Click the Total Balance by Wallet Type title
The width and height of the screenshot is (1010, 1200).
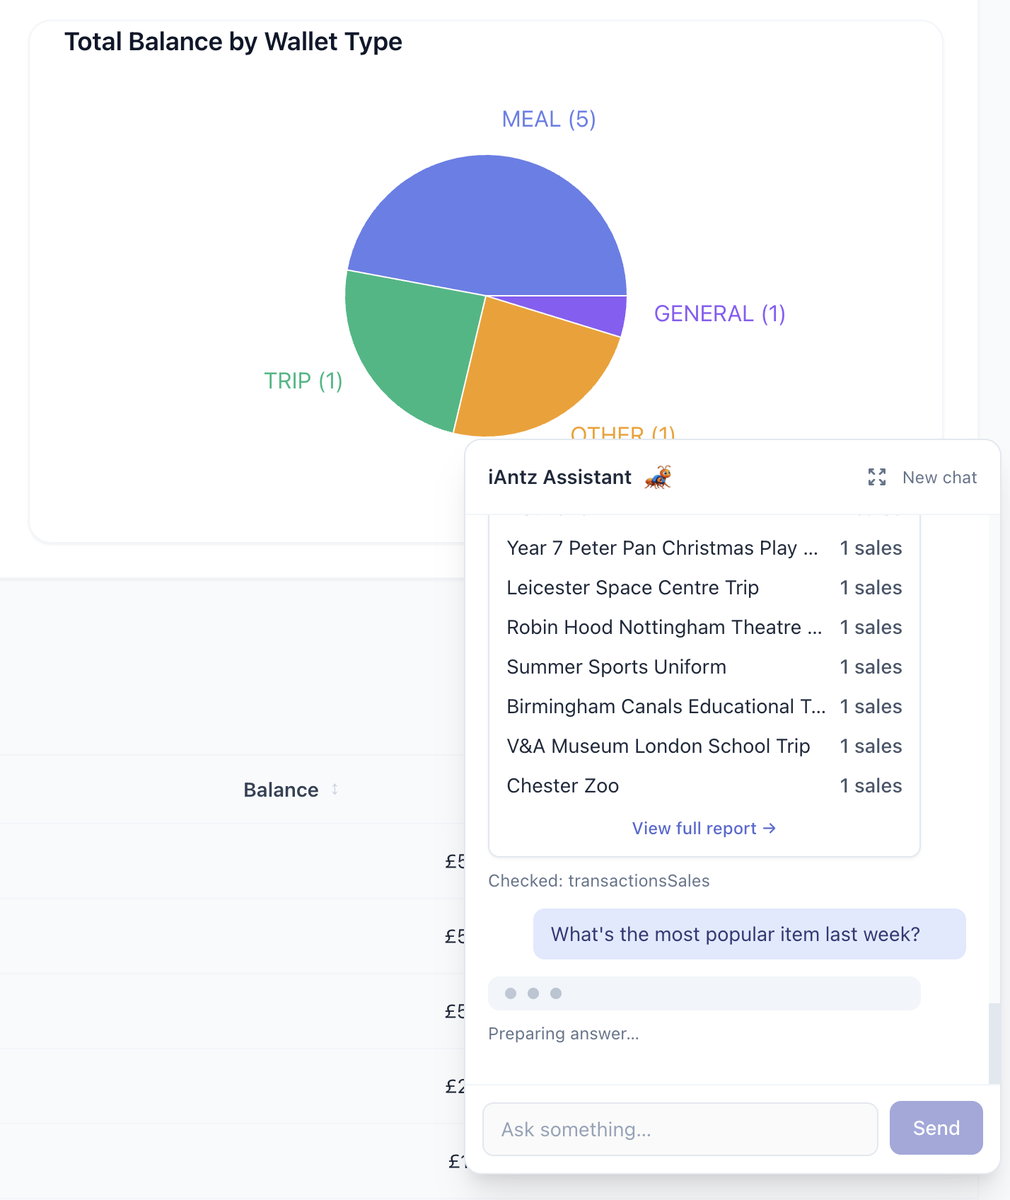(x=233, y=41)
